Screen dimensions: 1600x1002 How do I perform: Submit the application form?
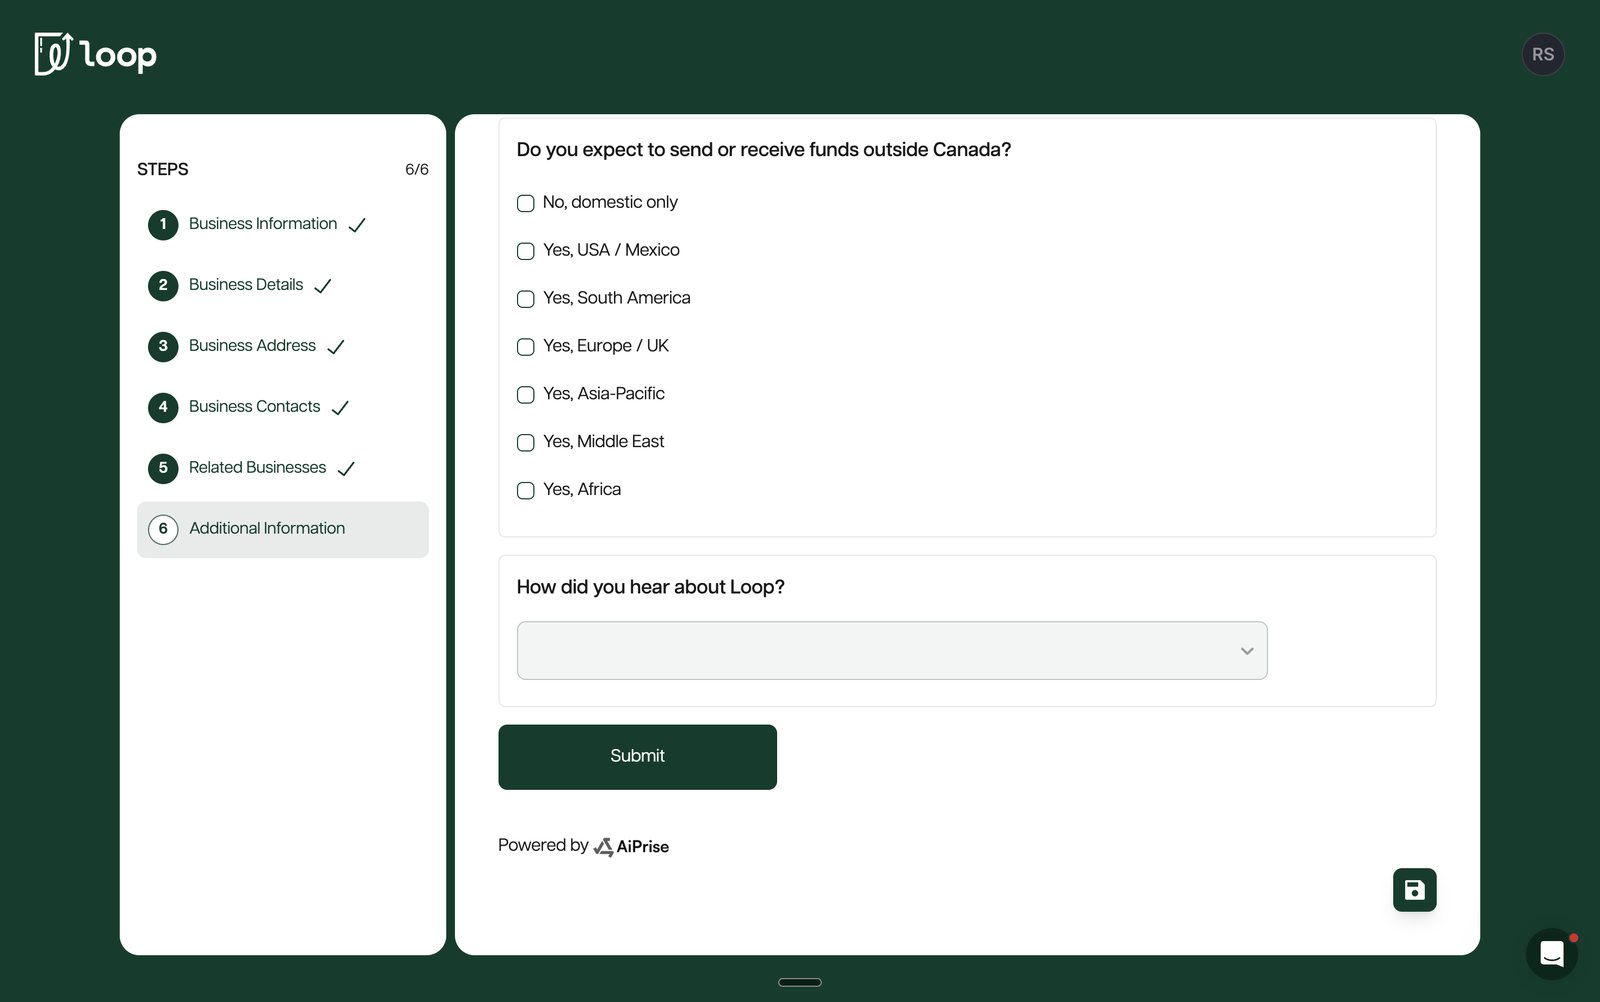(x=637, y=757)
